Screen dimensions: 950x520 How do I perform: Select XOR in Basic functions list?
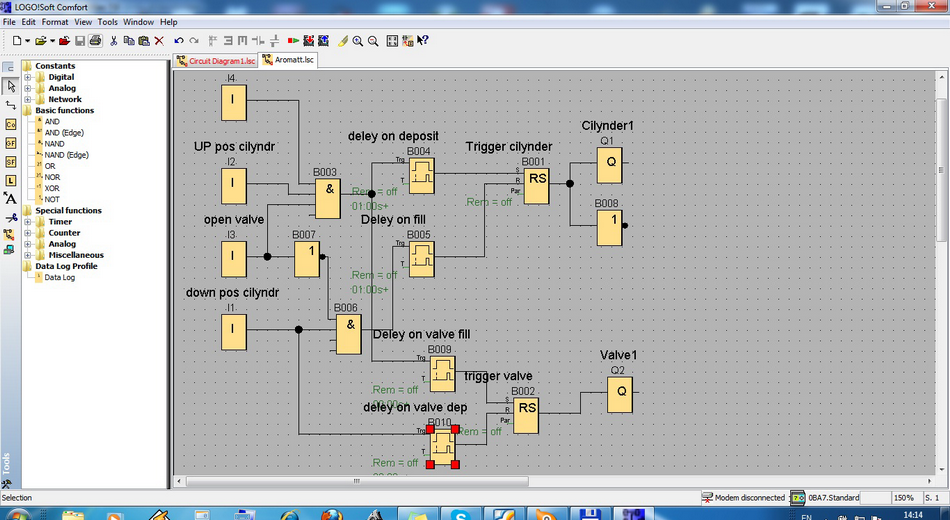click(x=52, y=188)
